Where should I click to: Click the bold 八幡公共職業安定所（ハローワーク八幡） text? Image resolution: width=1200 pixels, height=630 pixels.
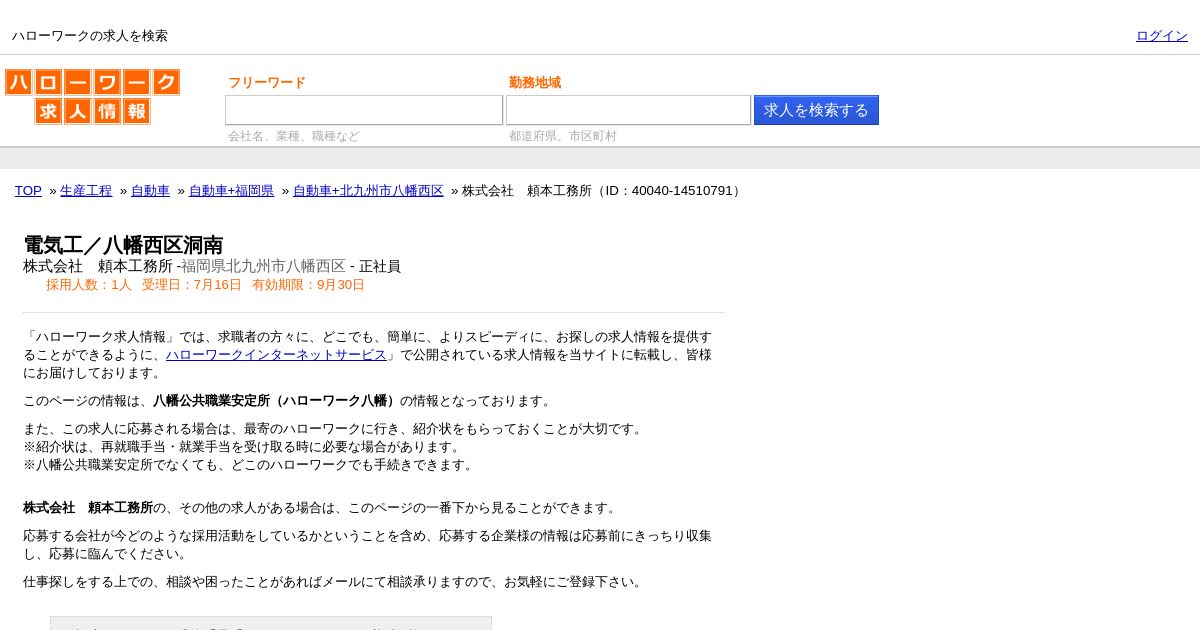tap(276, 401)
